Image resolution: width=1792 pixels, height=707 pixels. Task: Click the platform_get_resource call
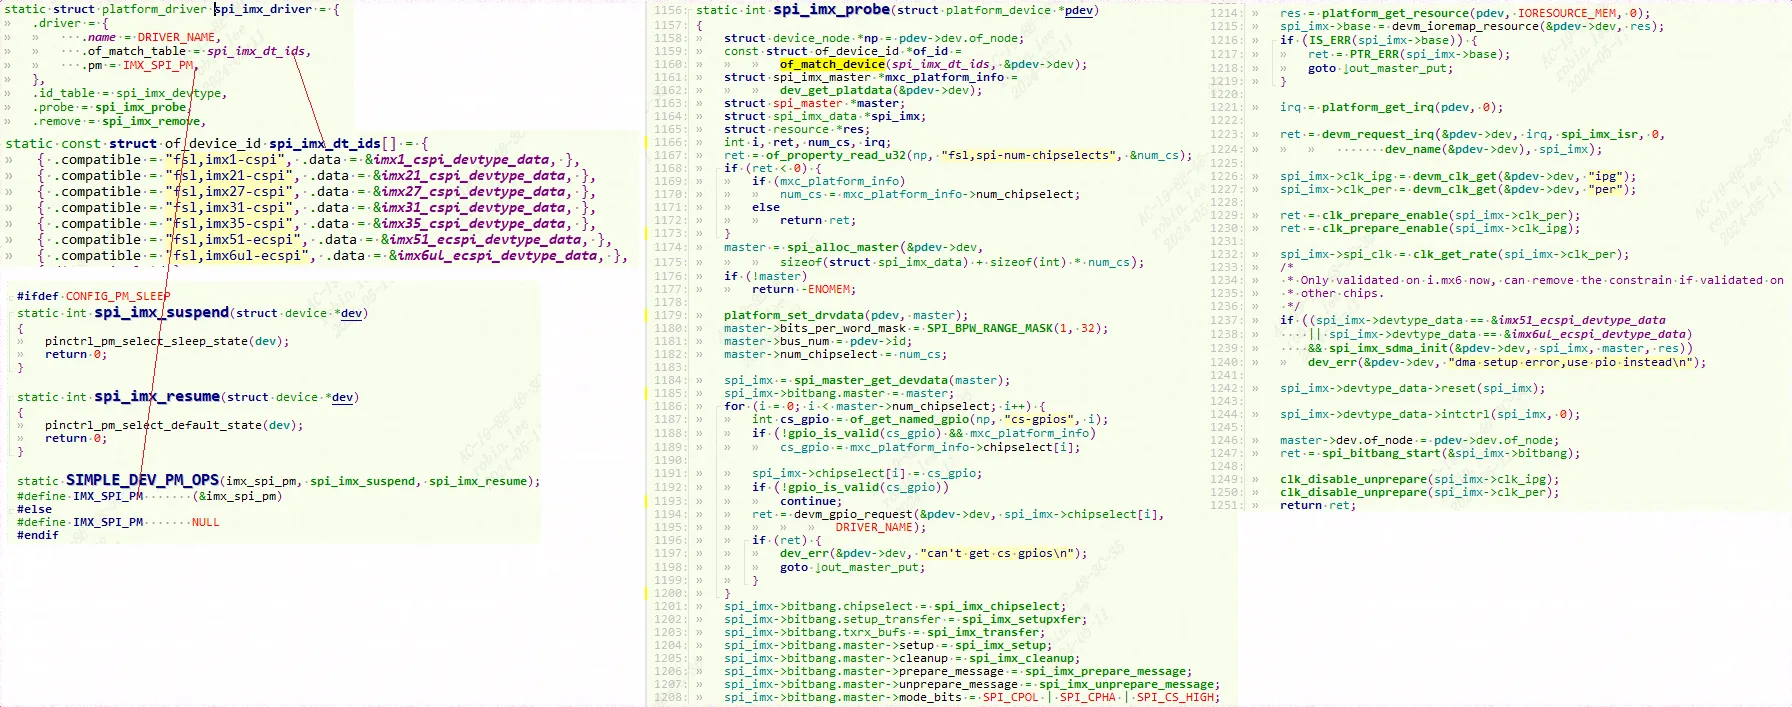tap(1395, 13)
